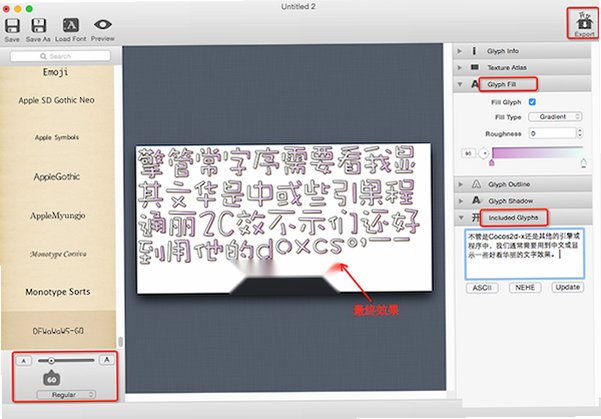Select the Monotype Corsiva font
This screenshot has height=419, width=601.
(58, 254)
